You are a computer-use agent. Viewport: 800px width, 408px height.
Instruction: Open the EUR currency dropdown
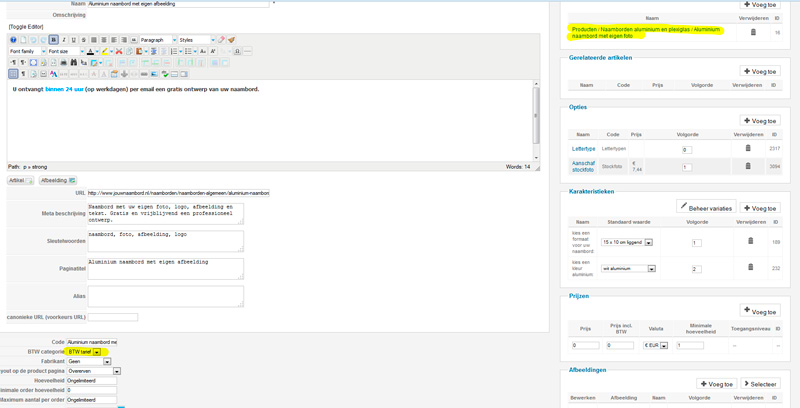(x=656, y=345)
